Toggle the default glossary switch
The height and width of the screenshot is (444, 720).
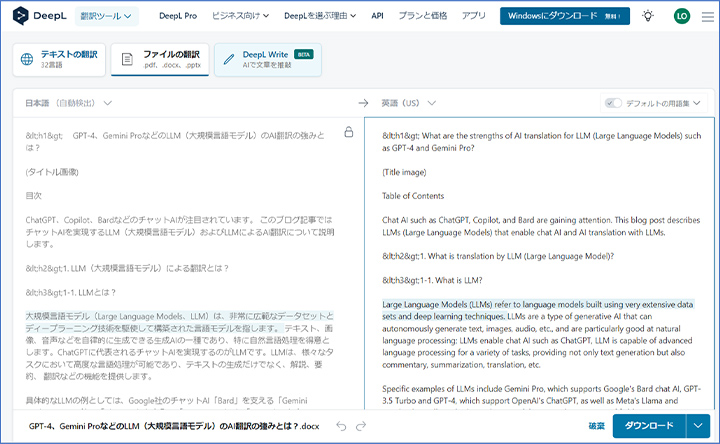(613, 103)
